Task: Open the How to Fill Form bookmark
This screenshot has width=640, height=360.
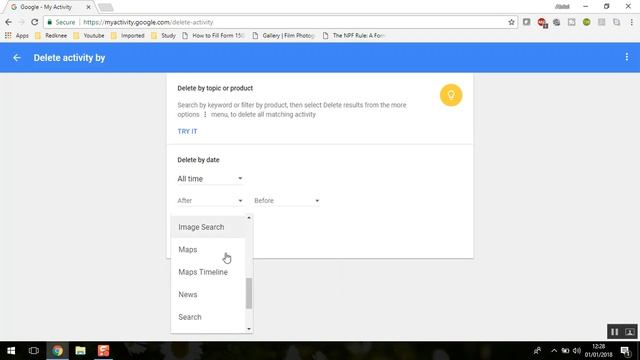Action: coord(213,36)
